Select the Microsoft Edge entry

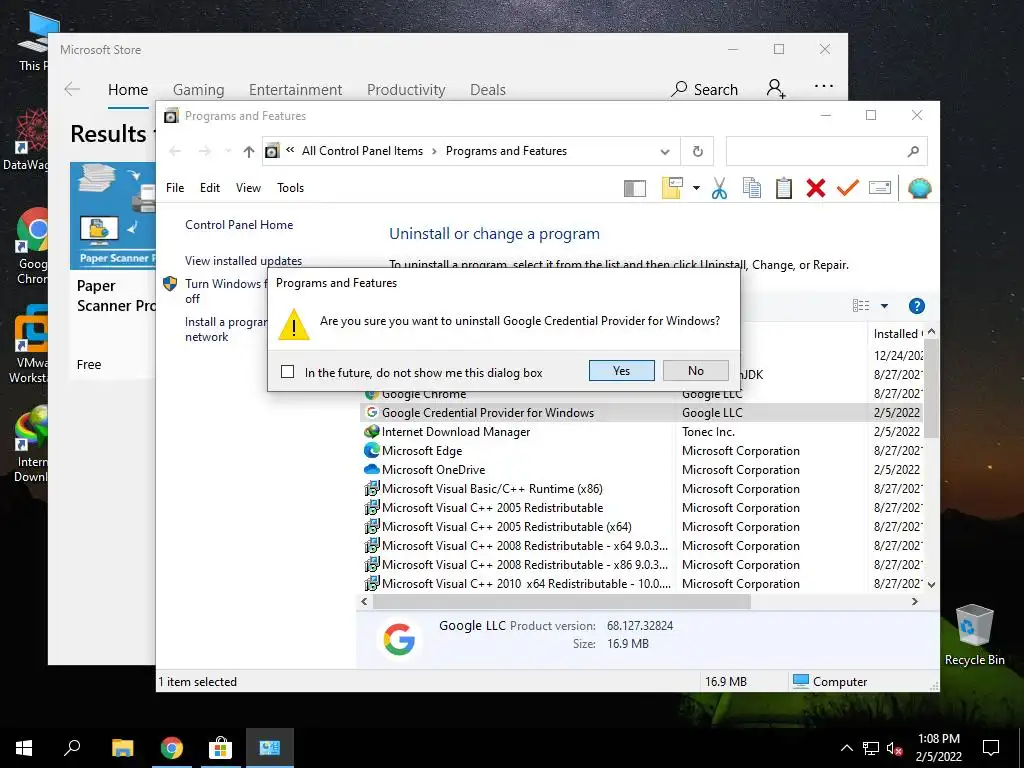422,451
